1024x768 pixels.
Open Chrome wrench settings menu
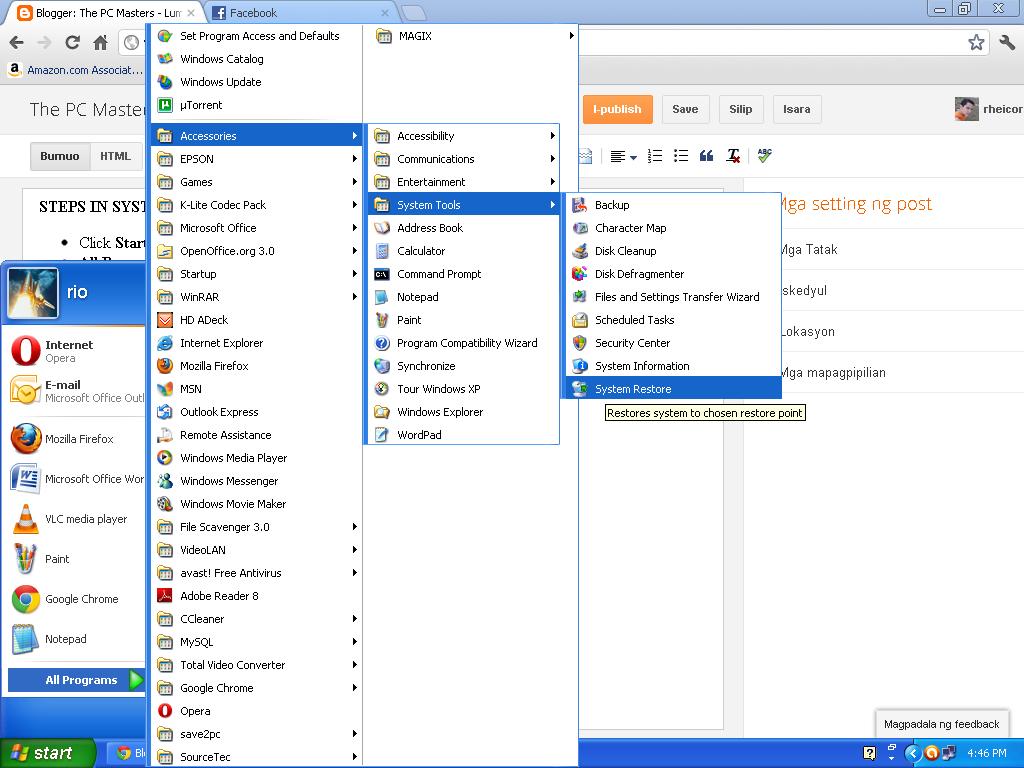(x=1007, y=43)
